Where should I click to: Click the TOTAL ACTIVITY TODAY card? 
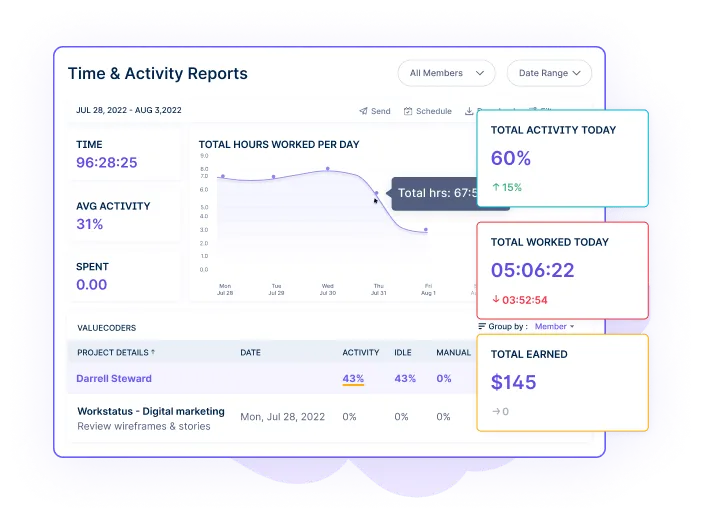563,158
